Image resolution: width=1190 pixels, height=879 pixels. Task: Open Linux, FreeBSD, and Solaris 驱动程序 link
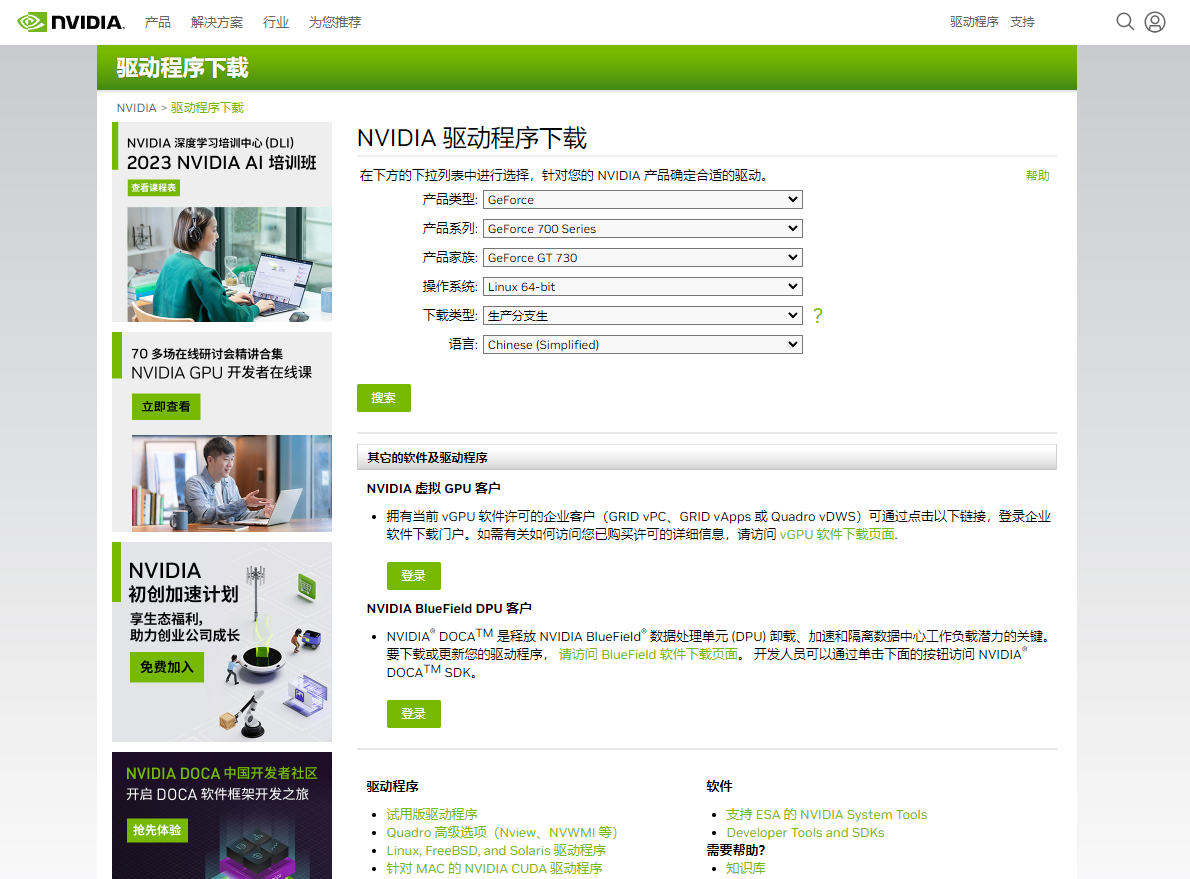[496, 851]
